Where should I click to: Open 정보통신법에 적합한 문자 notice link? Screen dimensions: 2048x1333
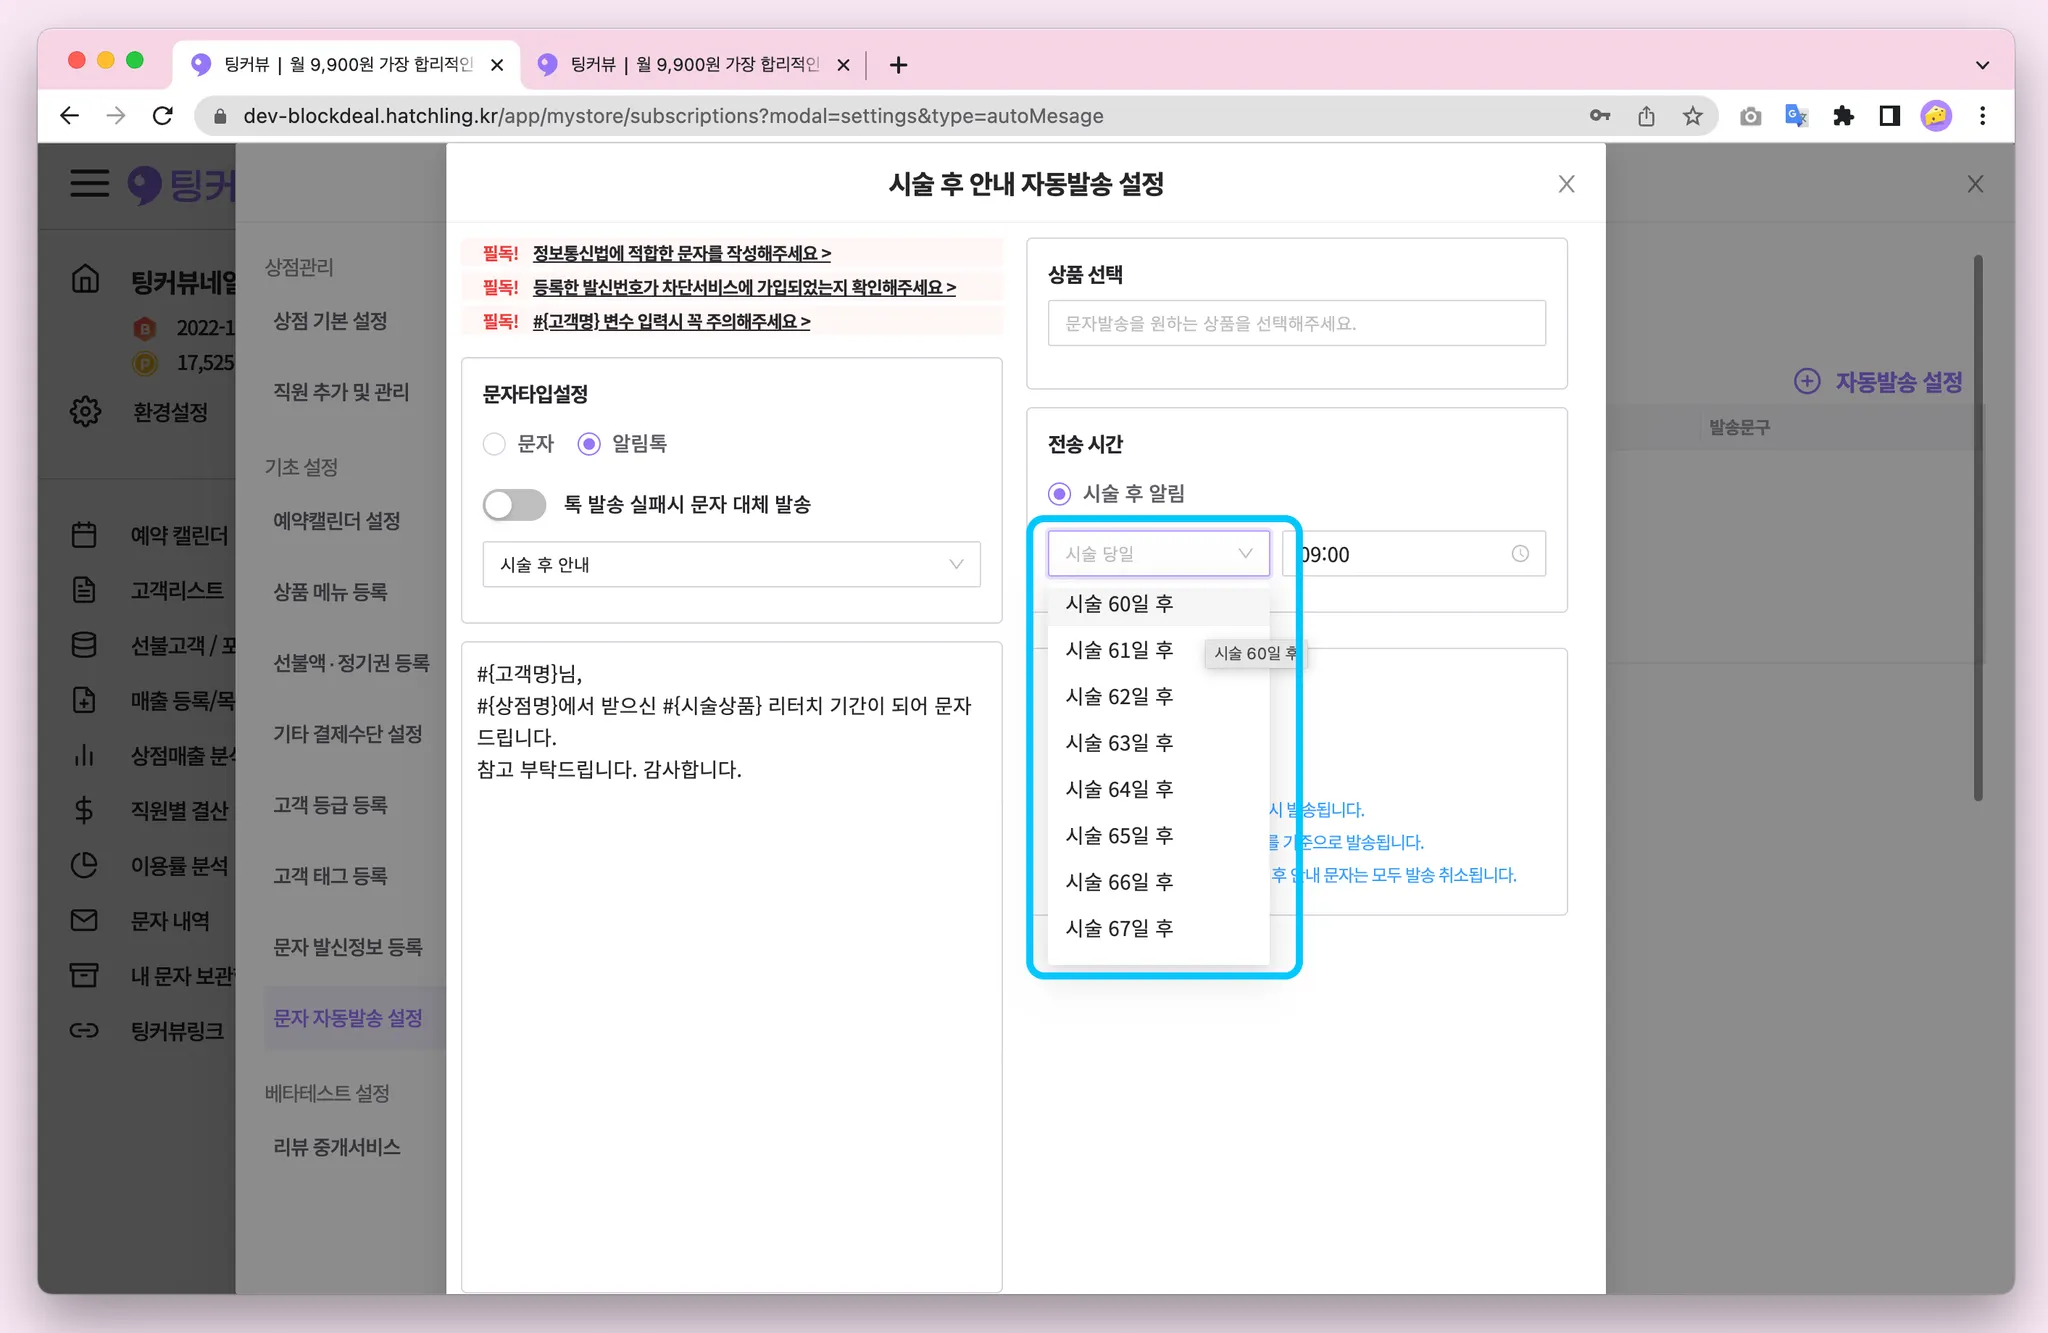pos(681,253)
